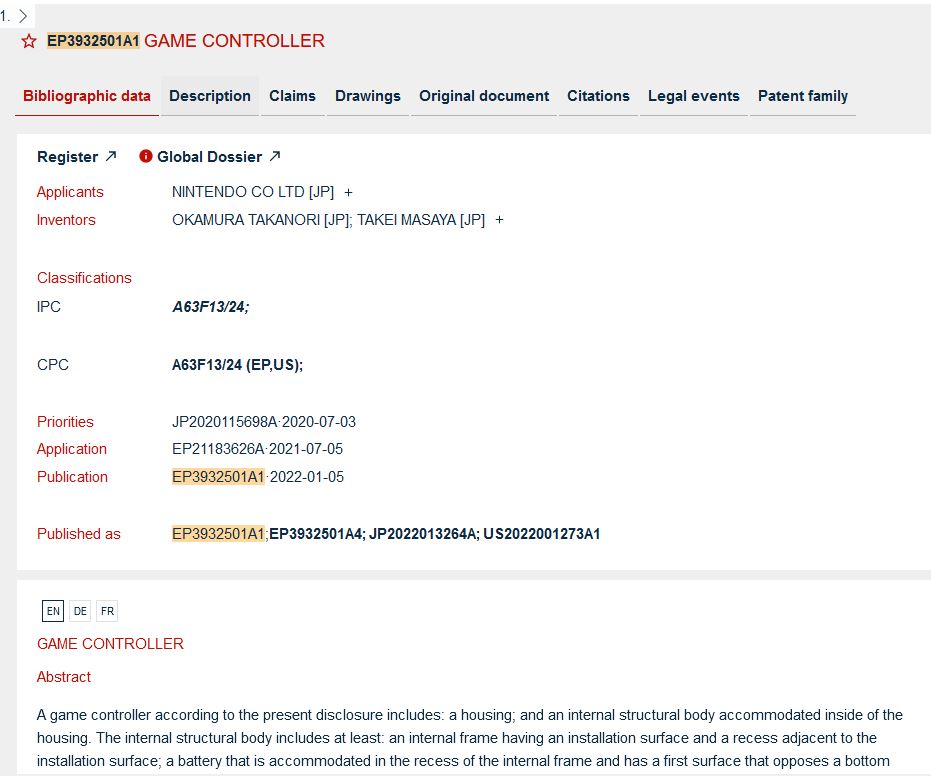
Task: Show the Citations tab
Action: click(x=598, y=96)
